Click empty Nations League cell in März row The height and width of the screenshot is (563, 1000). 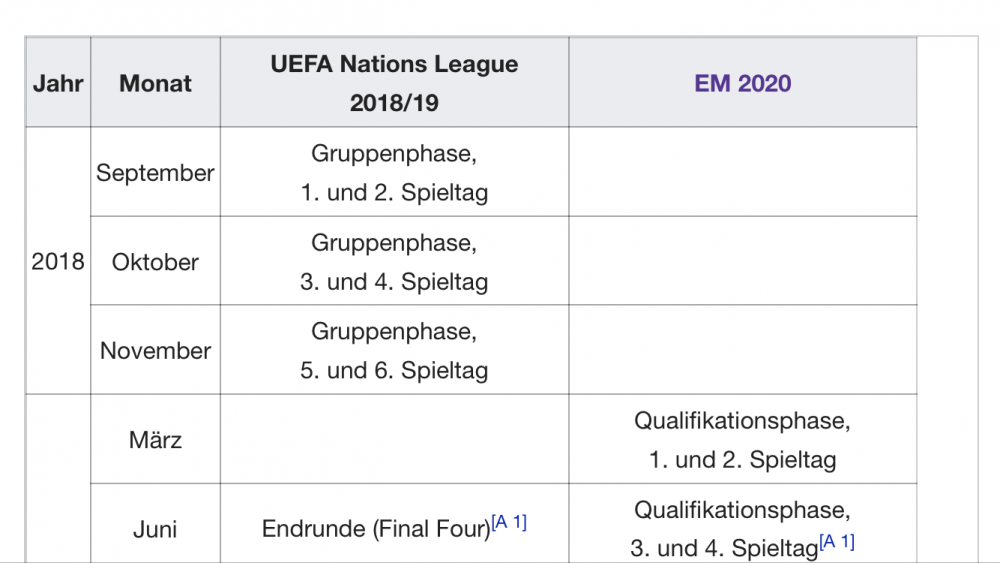pyautogui.click(x=394, y=439)
